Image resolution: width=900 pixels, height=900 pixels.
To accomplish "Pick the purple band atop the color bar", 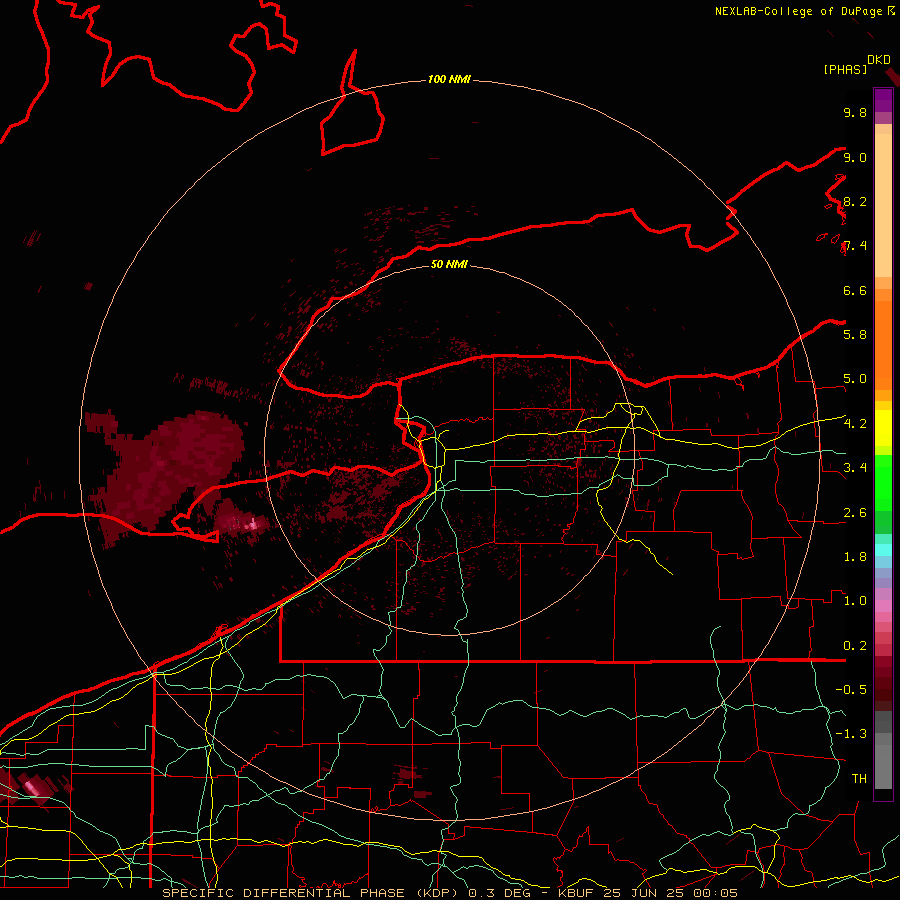I will point(883,100).
